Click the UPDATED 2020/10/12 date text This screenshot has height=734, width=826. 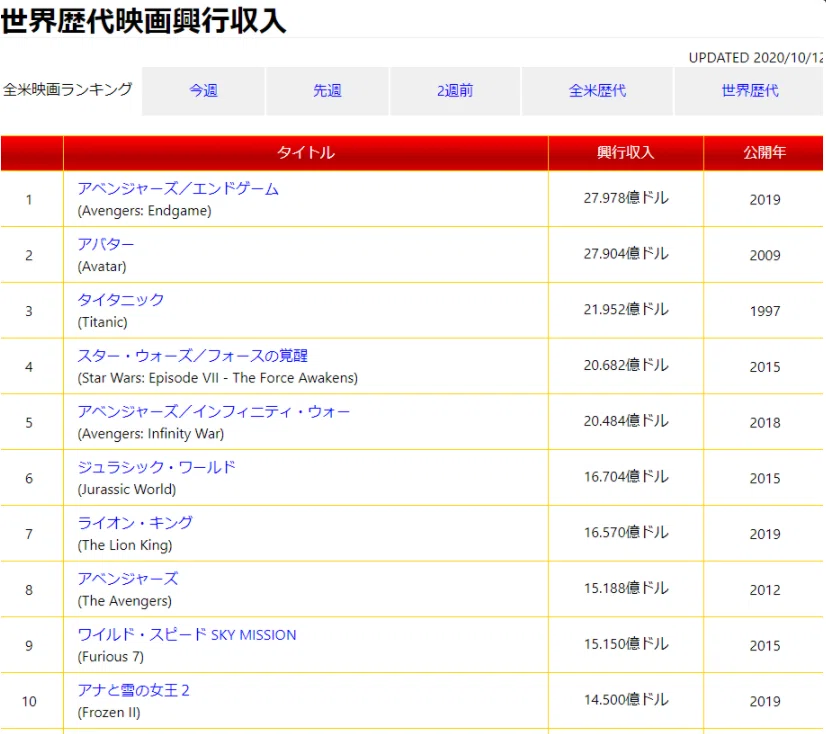coord(755,58)
